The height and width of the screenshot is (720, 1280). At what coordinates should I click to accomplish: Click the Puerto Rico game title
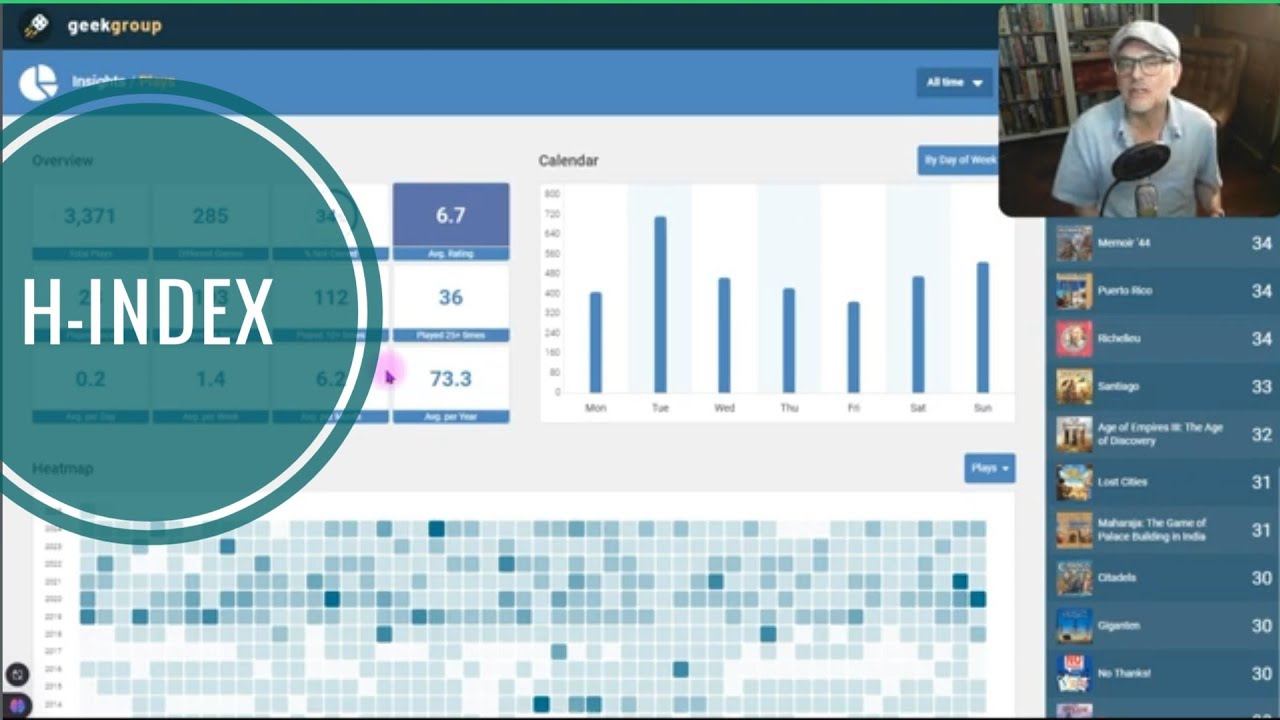[x=1124, y=291]
